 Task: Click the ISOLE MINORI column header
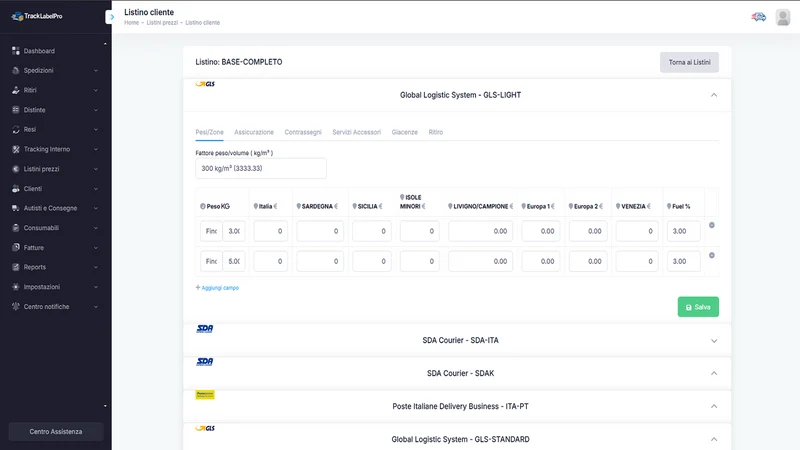coord(413,202)
